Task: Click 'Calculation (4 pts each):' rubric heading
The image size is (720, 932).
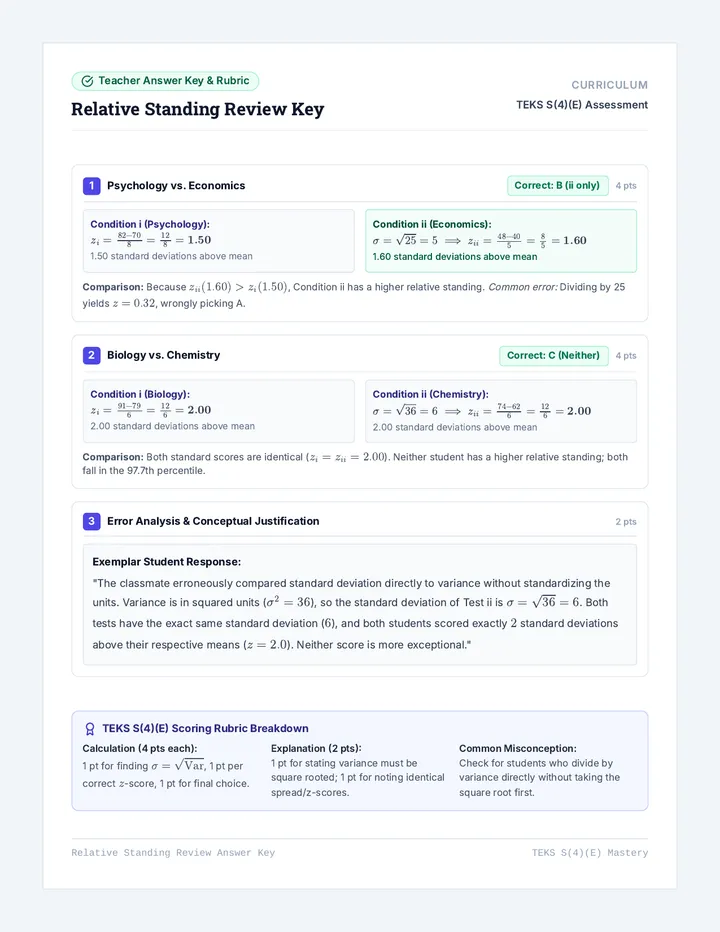Action: tap(140, 748)
